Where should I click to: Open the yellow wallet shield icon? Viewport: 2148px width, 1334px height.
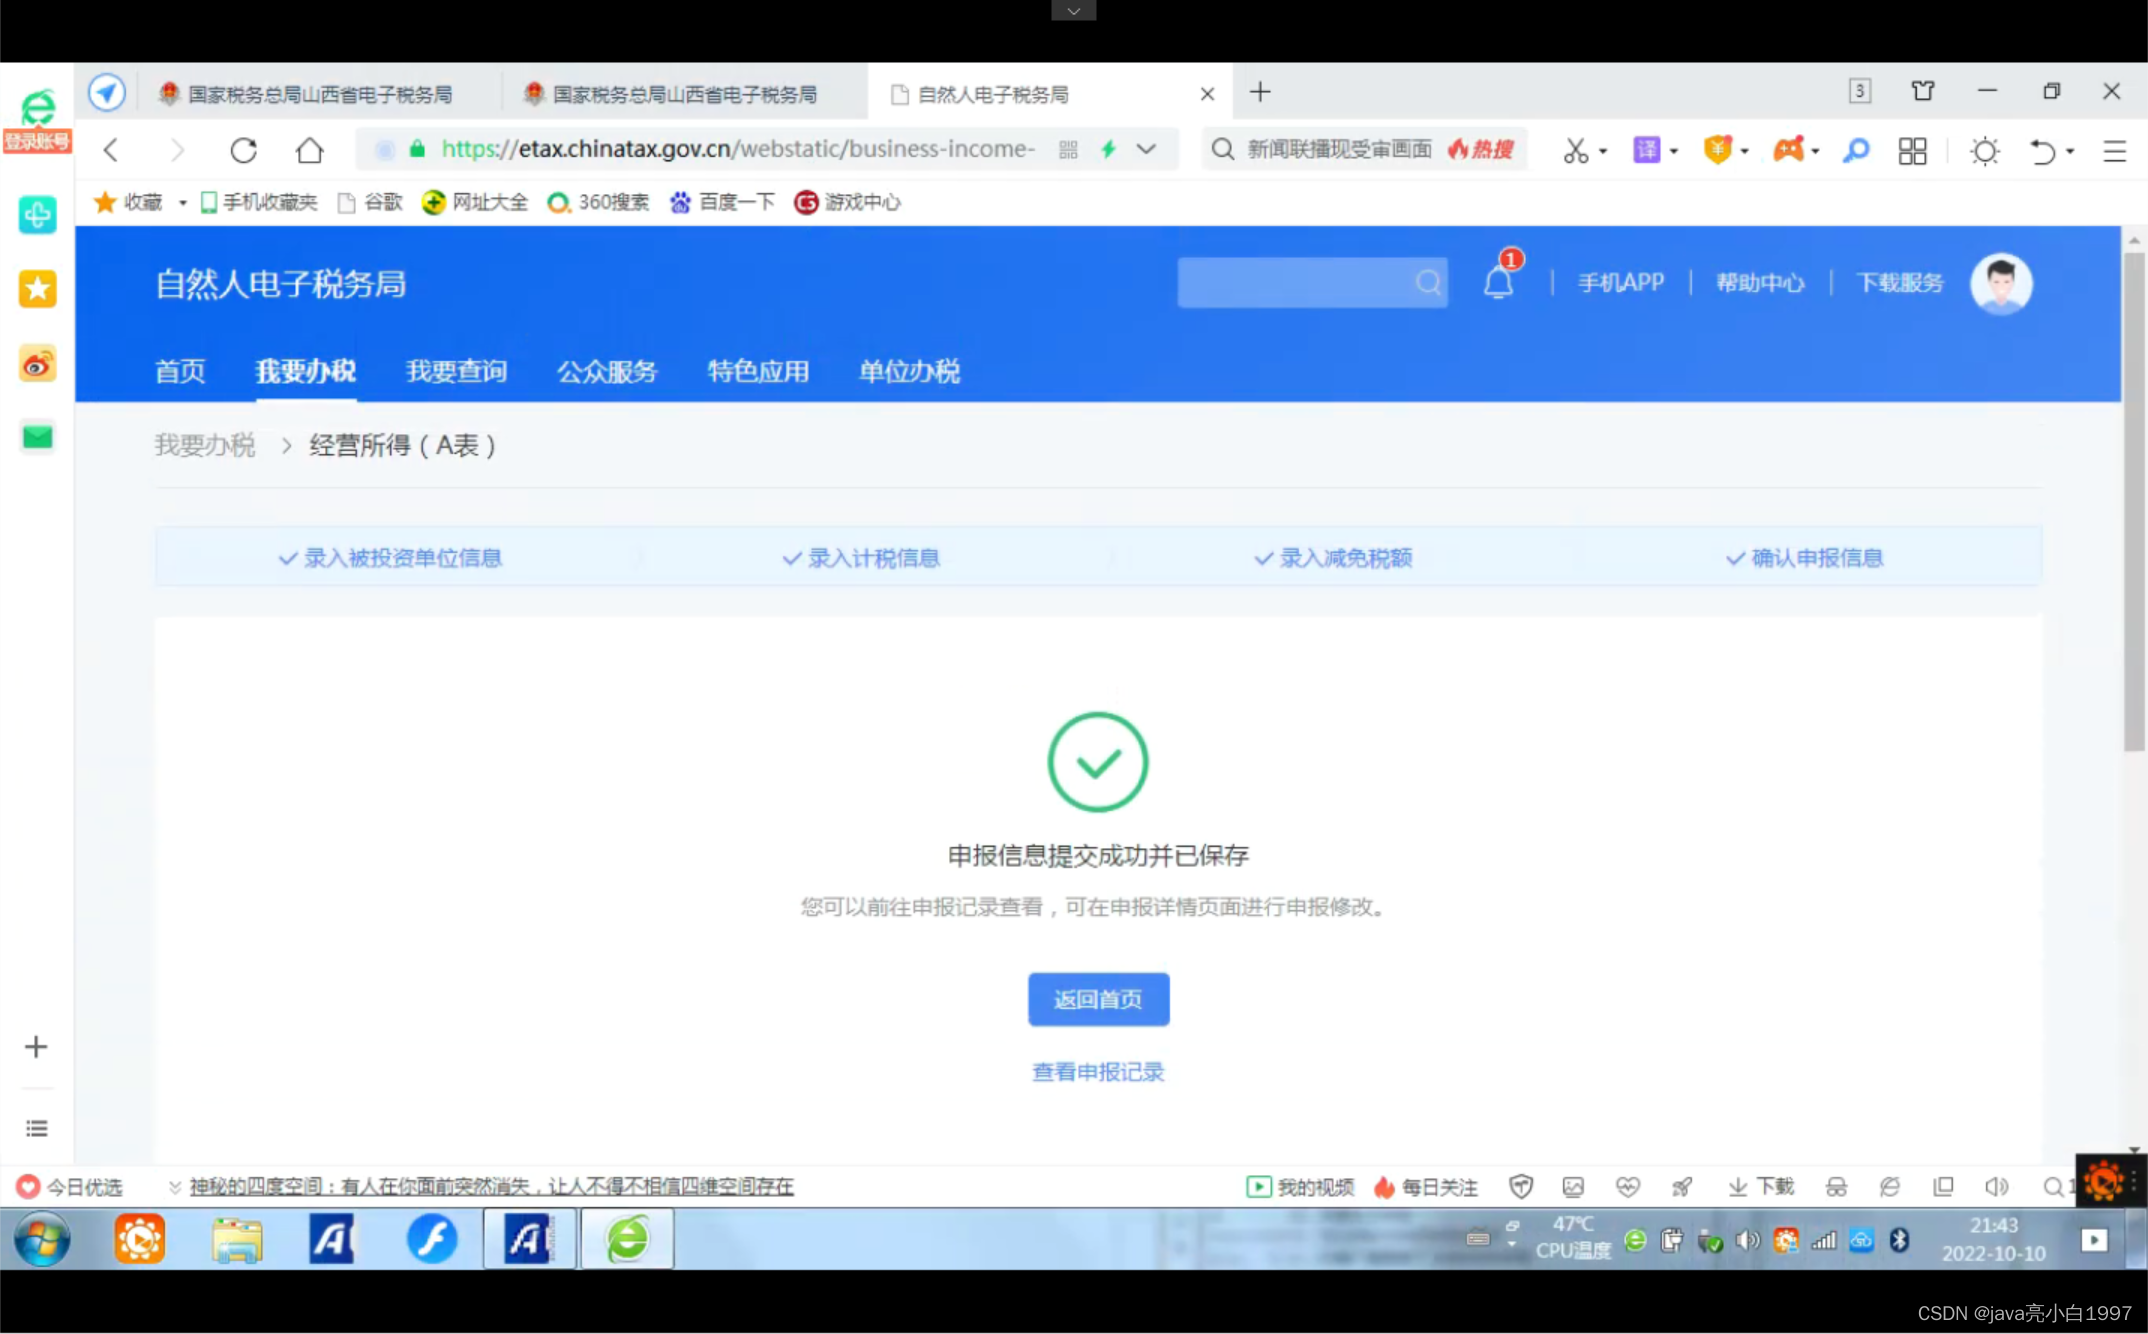1717,150
